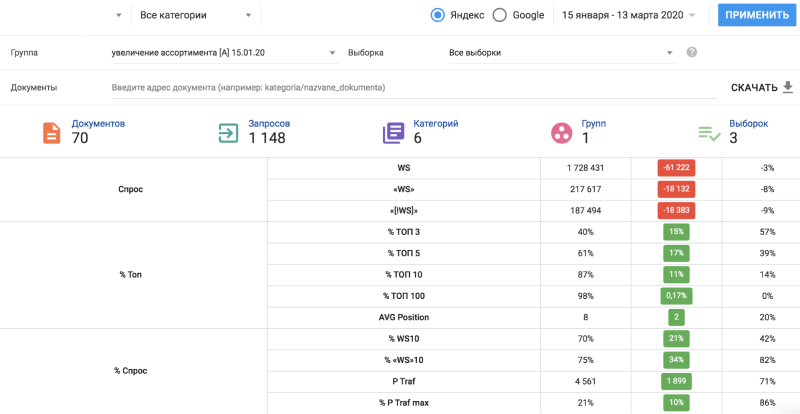The height and width of the screenshot is (414, 800).
Task: Click the green Samples checklist icon
Action: [709, 133]
